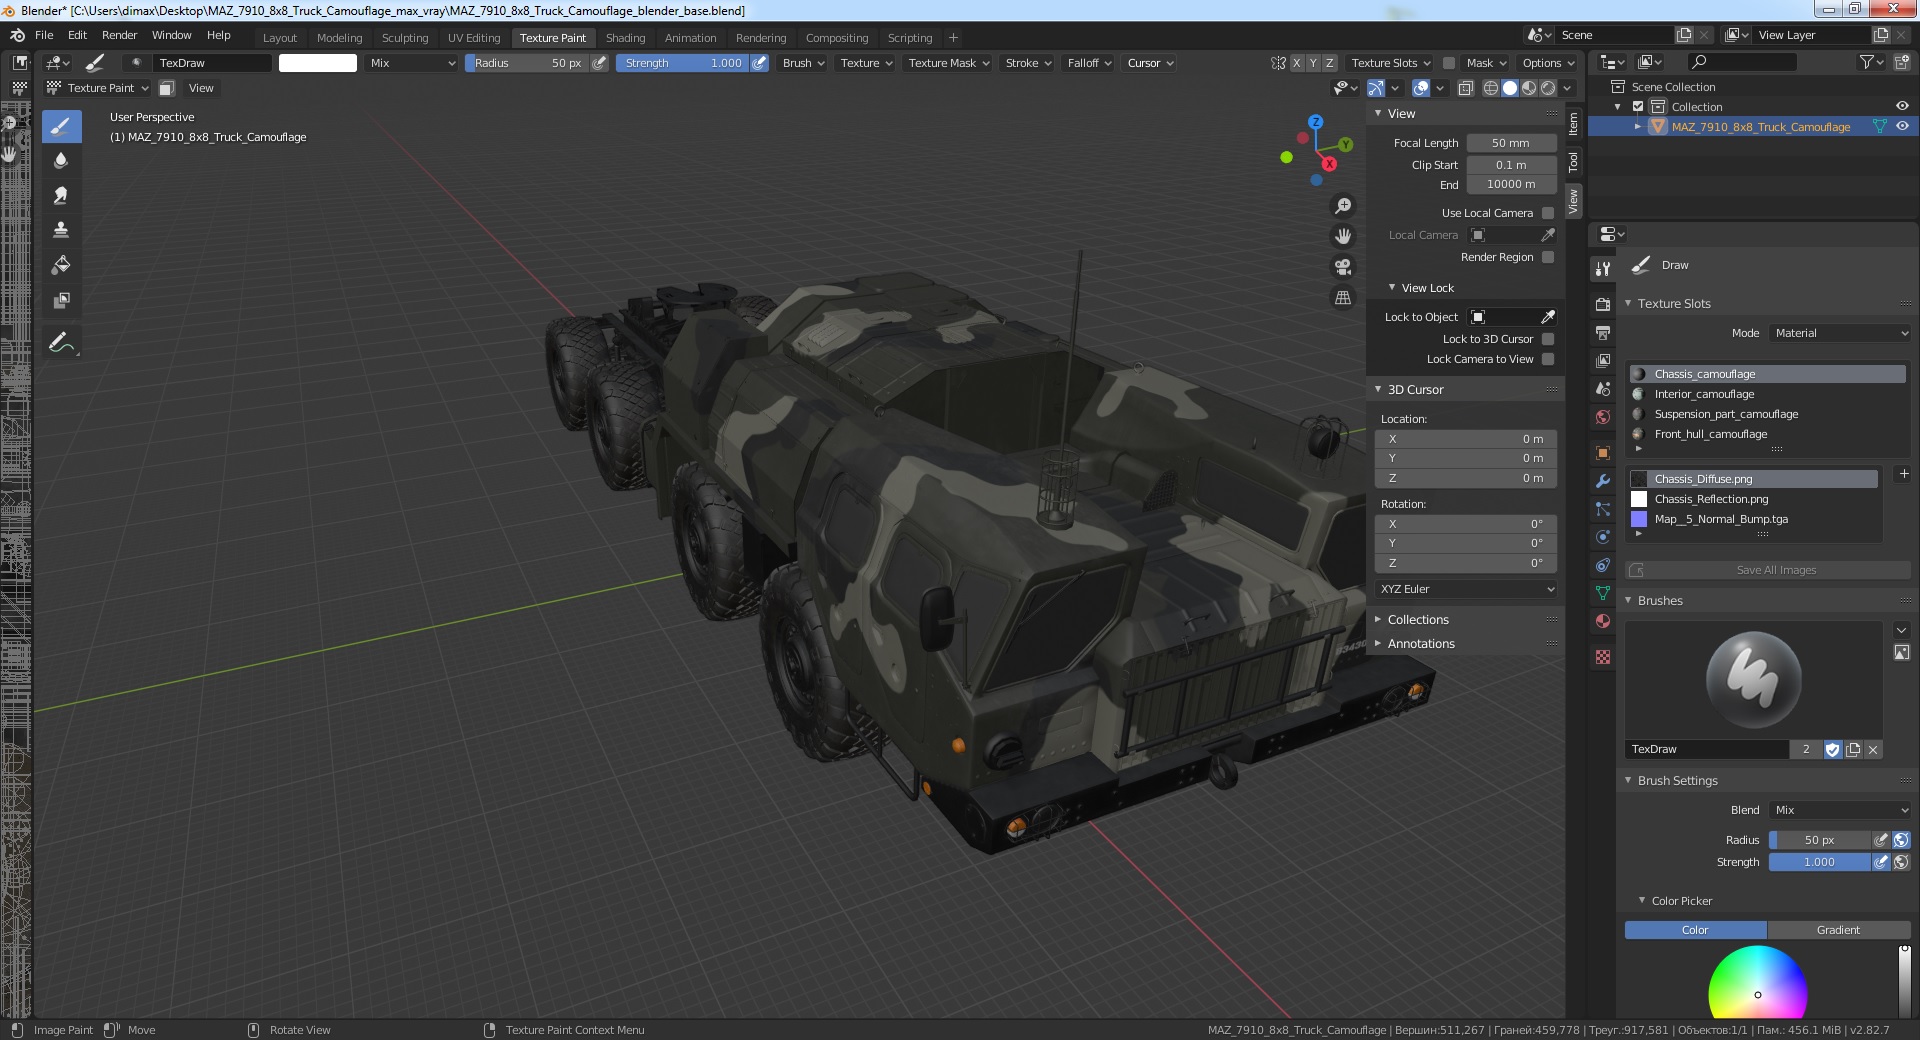This screenshot has width=1920, height=1040.
Task: Select the Color mode button
Action: (1695, 930)
